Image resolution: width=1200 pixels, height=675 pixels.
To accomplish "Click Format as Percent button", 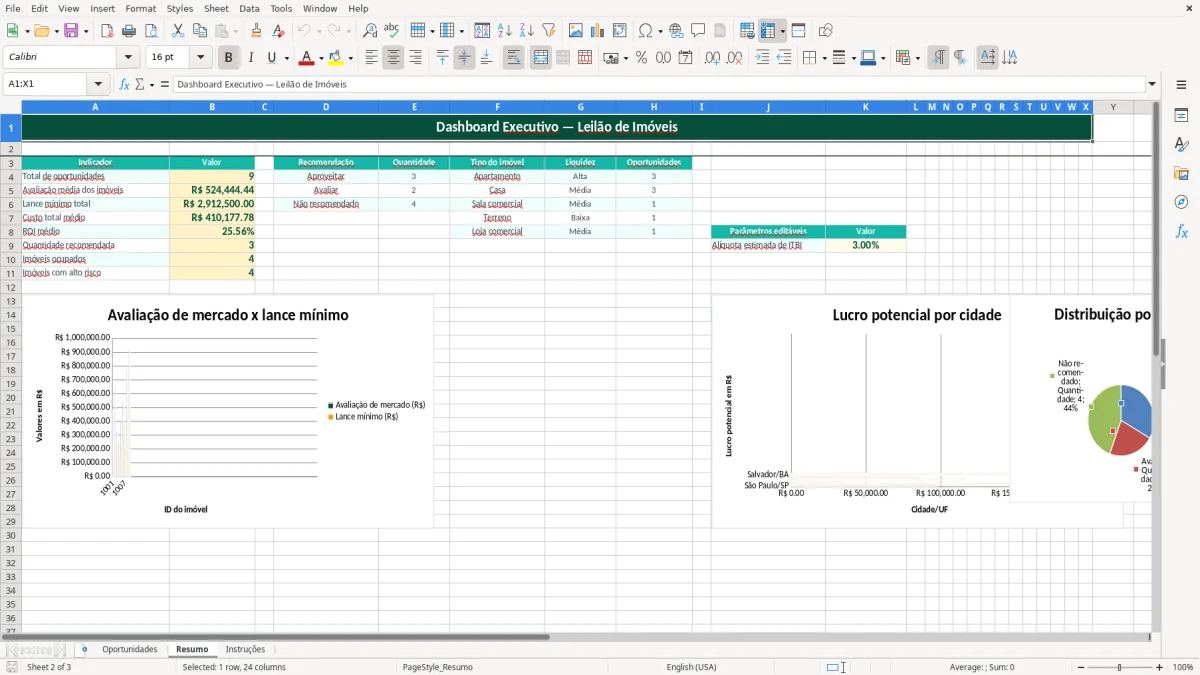I will tap(641, 58).
